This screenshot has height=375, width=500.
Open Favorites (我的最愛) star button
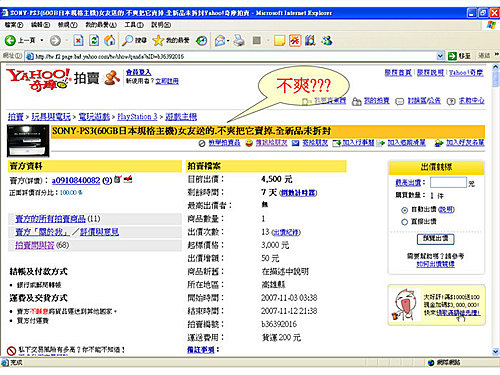tap(171, 41)
